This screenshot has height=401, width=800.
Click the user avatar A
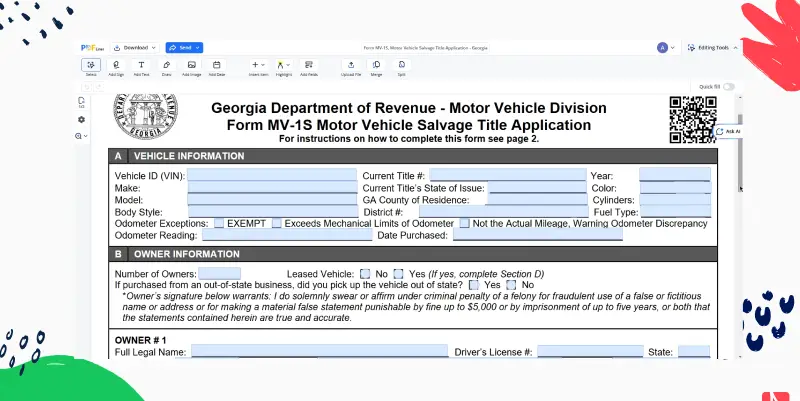pos(662,47)
